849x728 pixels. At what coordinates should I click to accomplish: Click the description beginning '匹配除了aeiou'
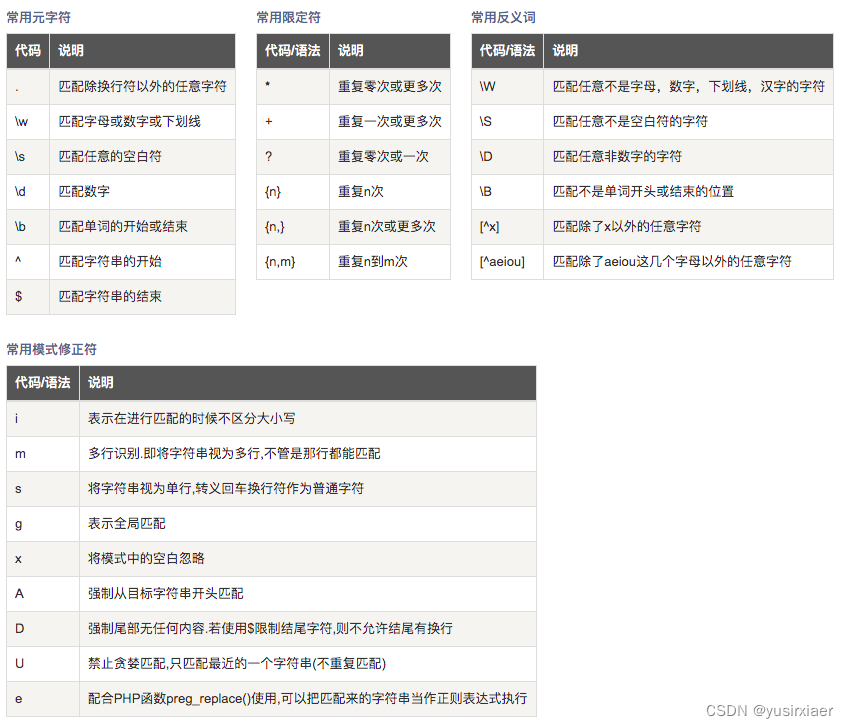pyautogui.click(x=672, y=262)
